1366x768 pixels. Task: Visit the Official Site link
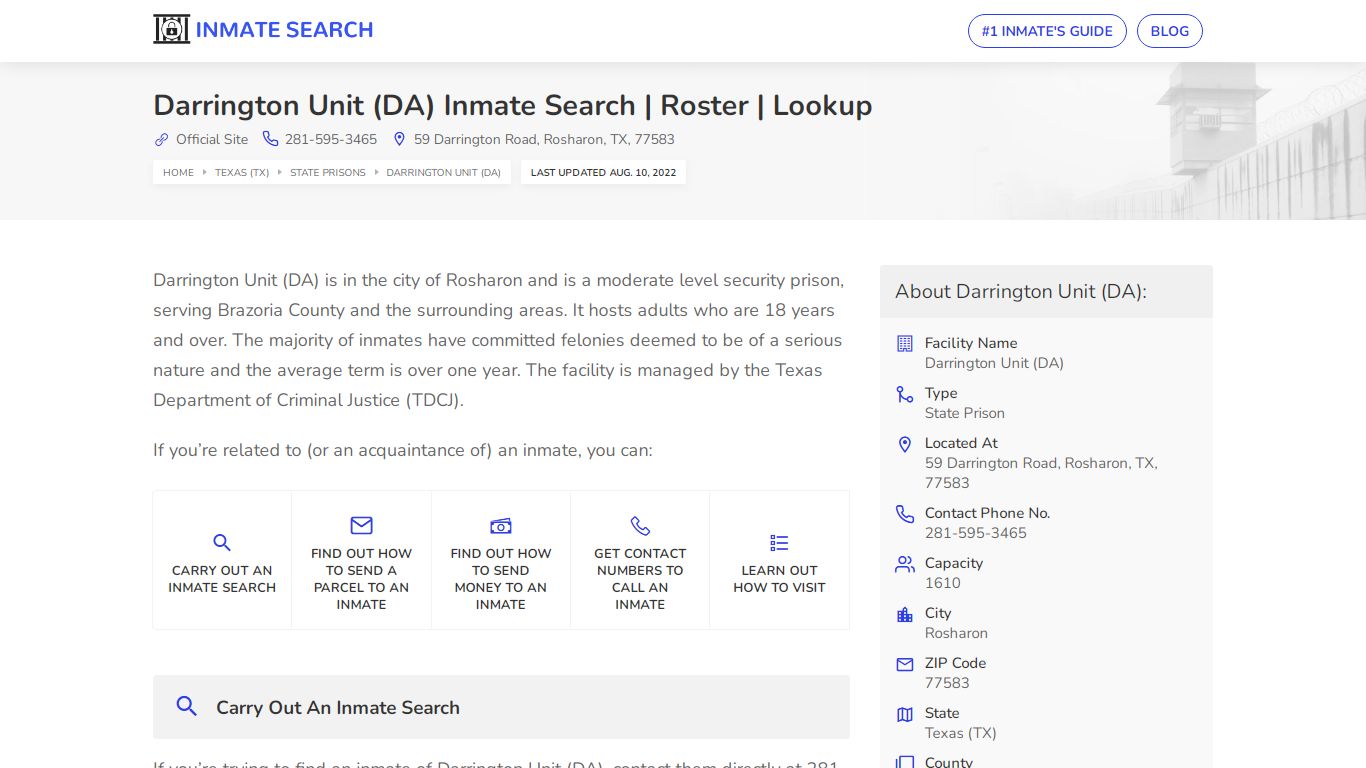click(212, 140)
